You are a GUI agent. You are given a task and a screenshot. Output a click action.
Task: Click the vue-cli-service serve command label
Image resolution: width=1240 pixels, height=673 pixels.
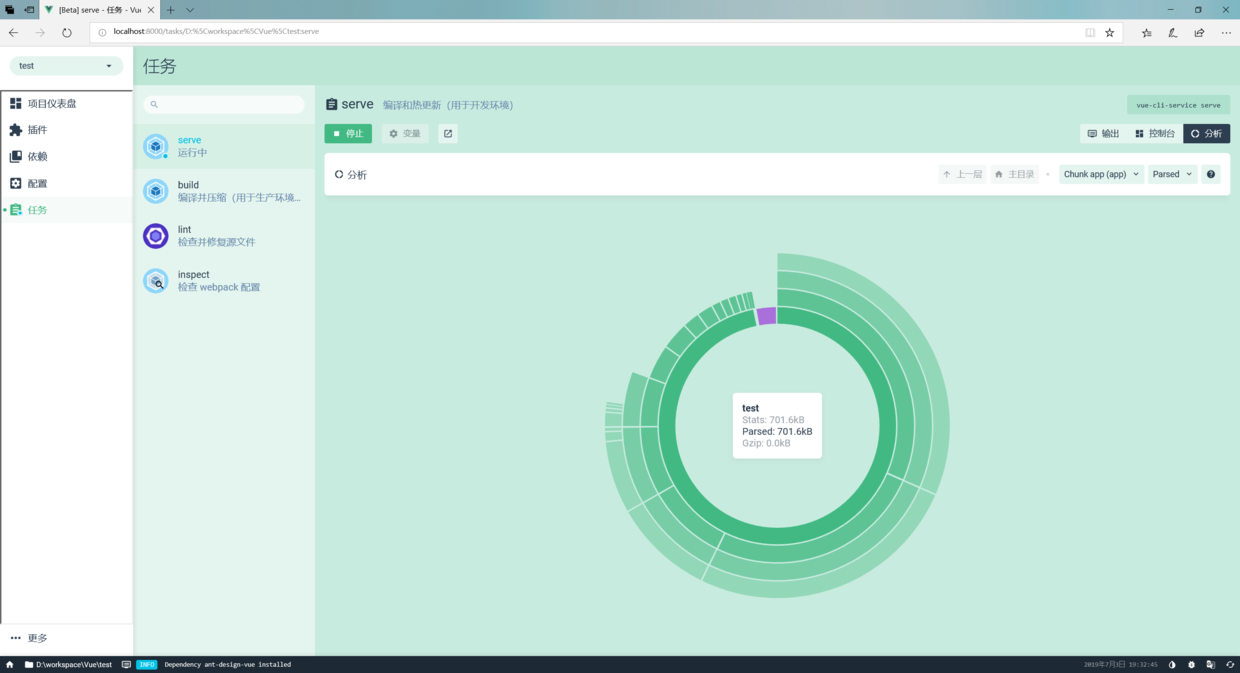[x=1178, y=105]
